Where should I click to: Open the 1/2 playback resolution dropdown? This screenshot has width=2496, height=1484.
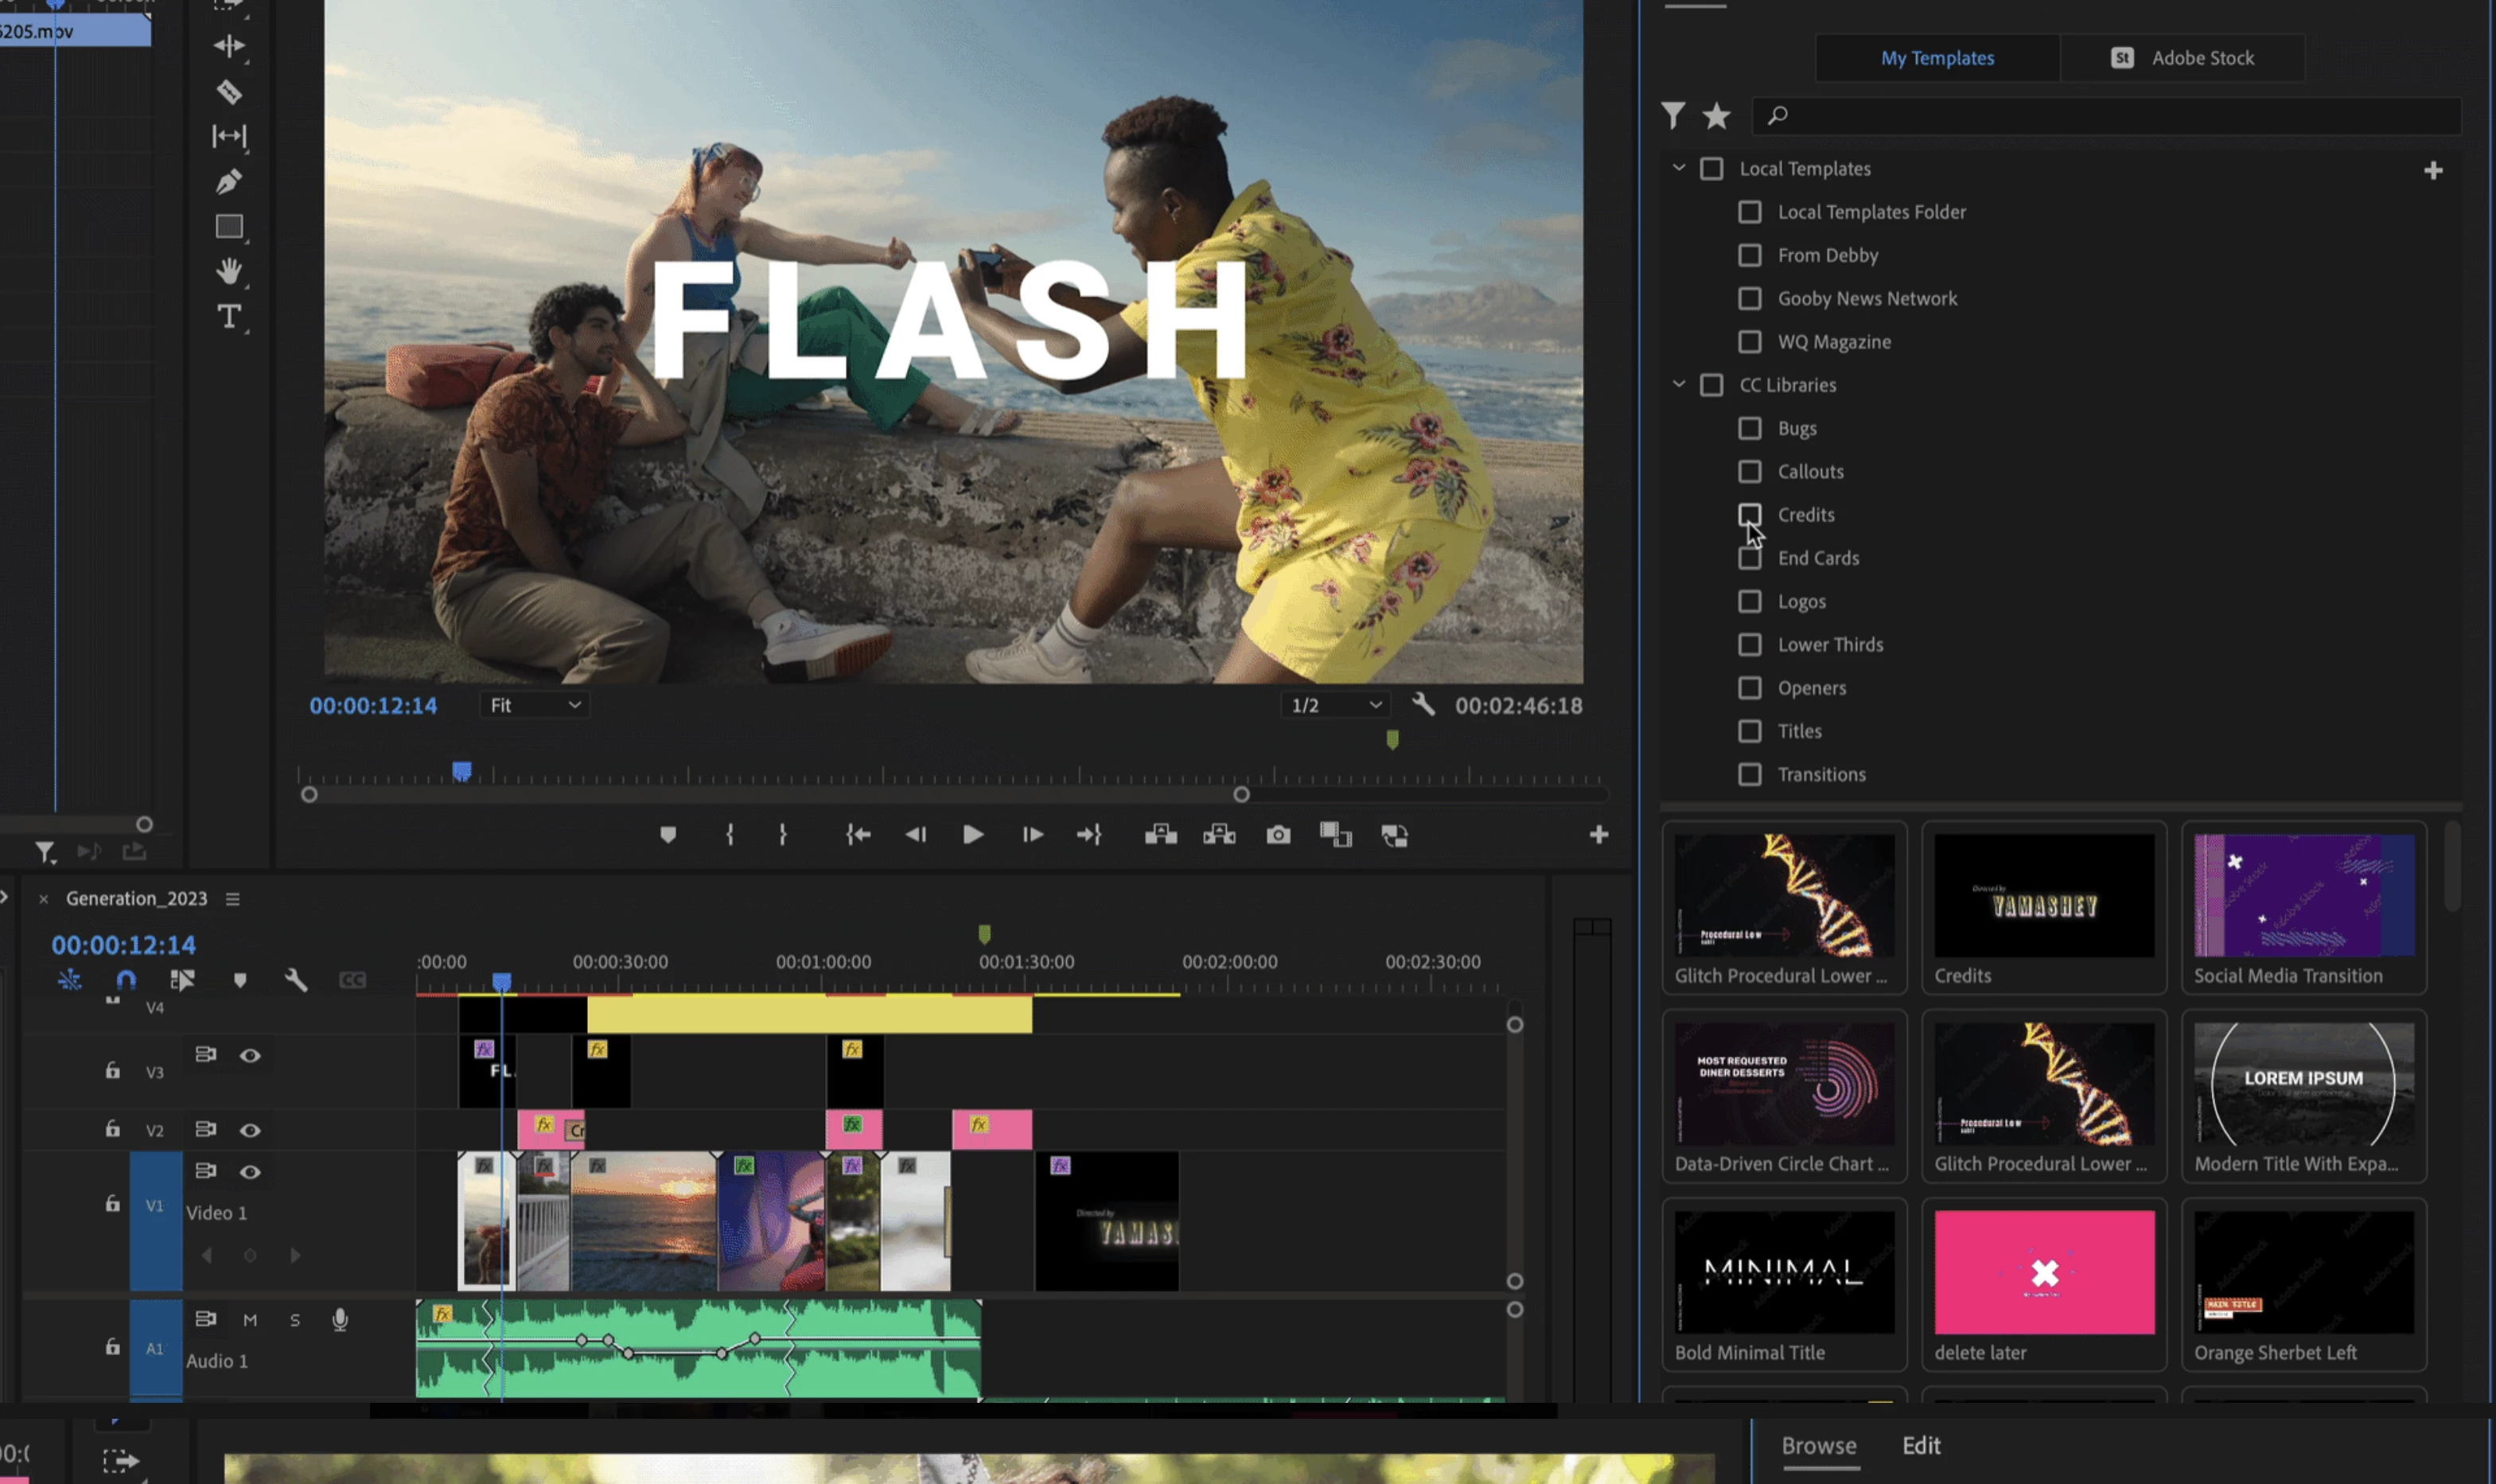(1336, 705)
